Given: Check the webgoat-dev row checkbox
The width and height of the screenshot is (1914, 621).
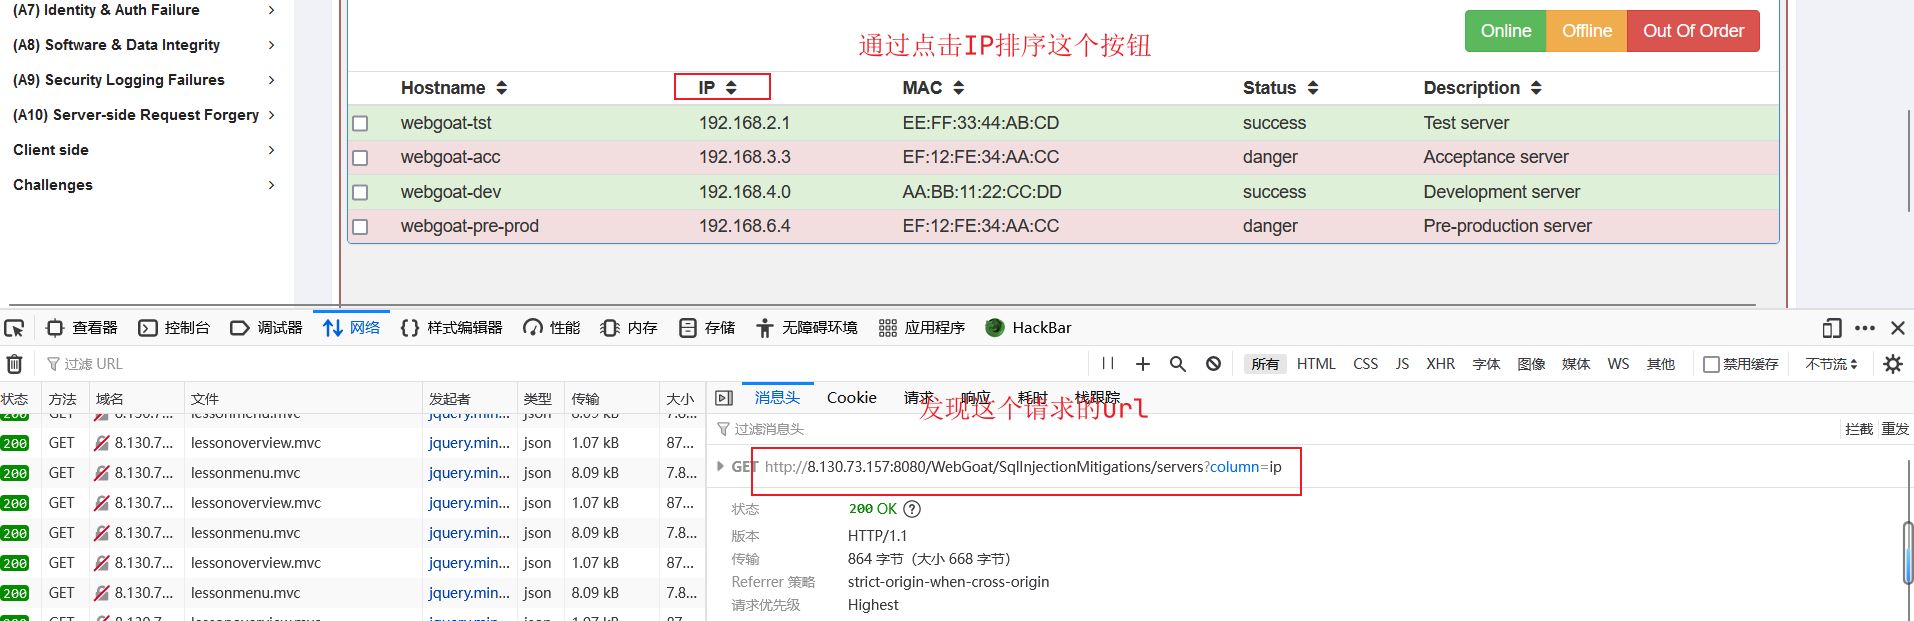Looking at the screenshot, I should (x=360, y=192).
